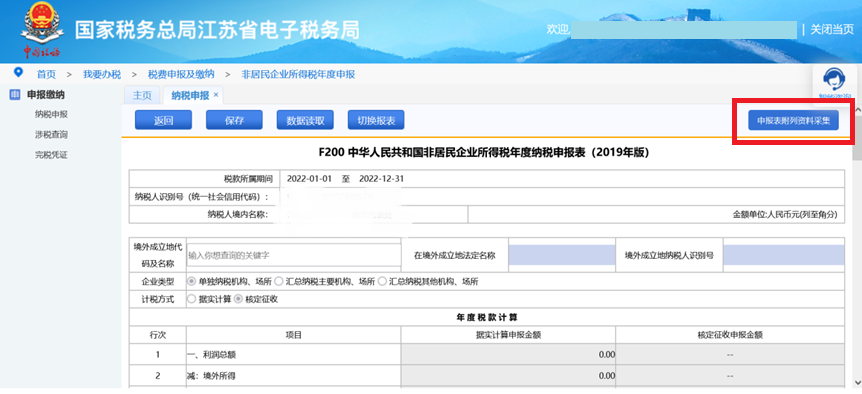
Task: Click the 返回 button
Action: pos(163,120)
